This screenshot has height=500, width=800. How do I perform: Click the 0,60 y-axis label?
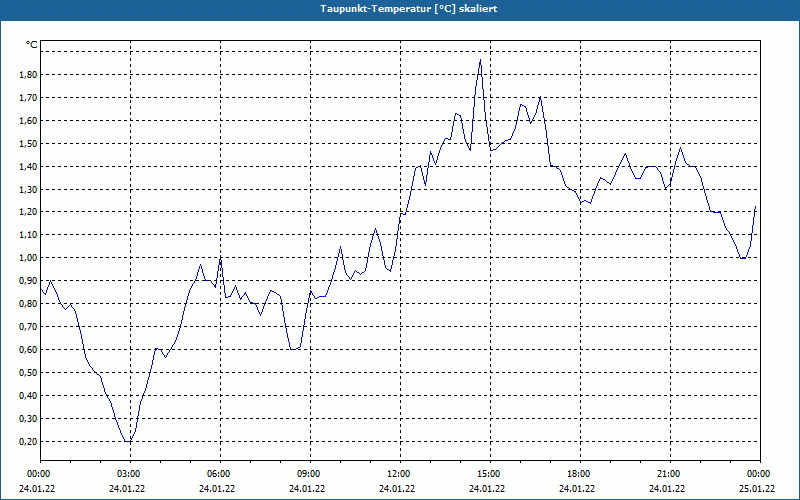point(27,350)
